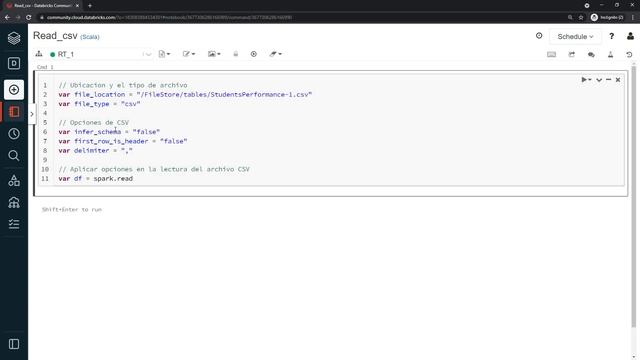640x360 pixels.
Task: Expand the workspace panel side arrow
Action: (32, 114)
